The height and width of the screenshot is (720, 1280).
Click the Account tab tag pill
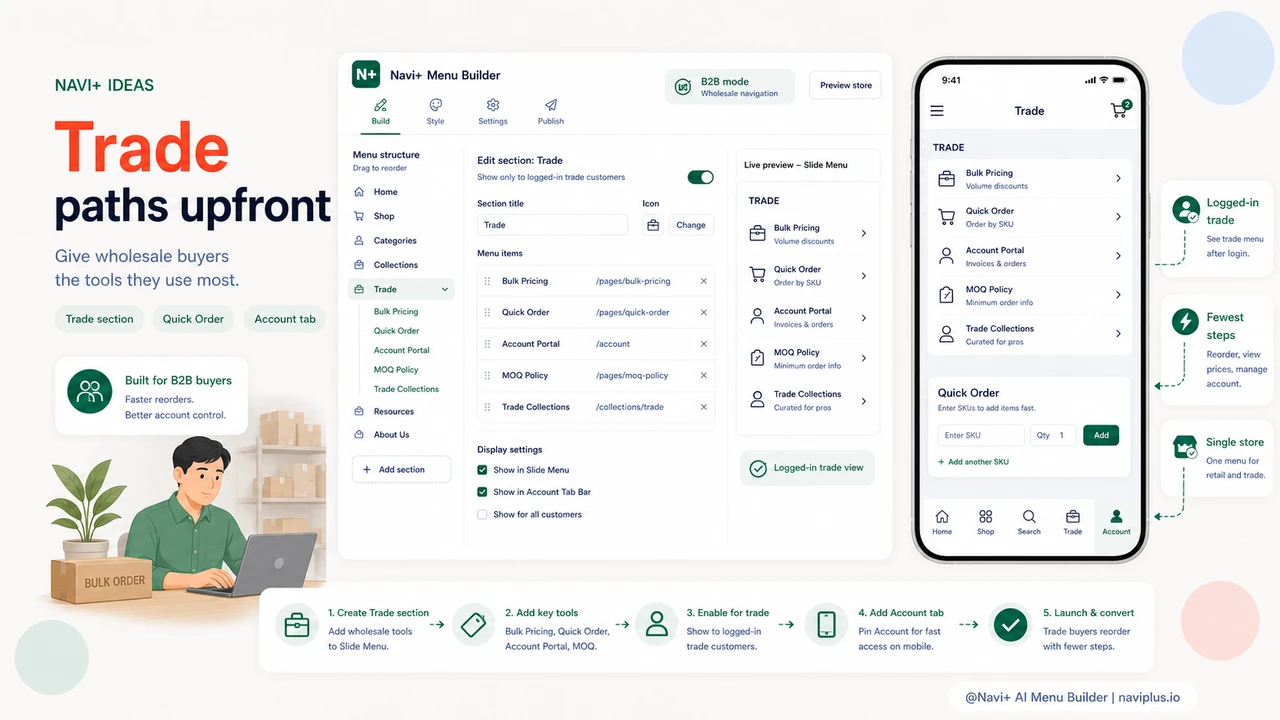285,319
